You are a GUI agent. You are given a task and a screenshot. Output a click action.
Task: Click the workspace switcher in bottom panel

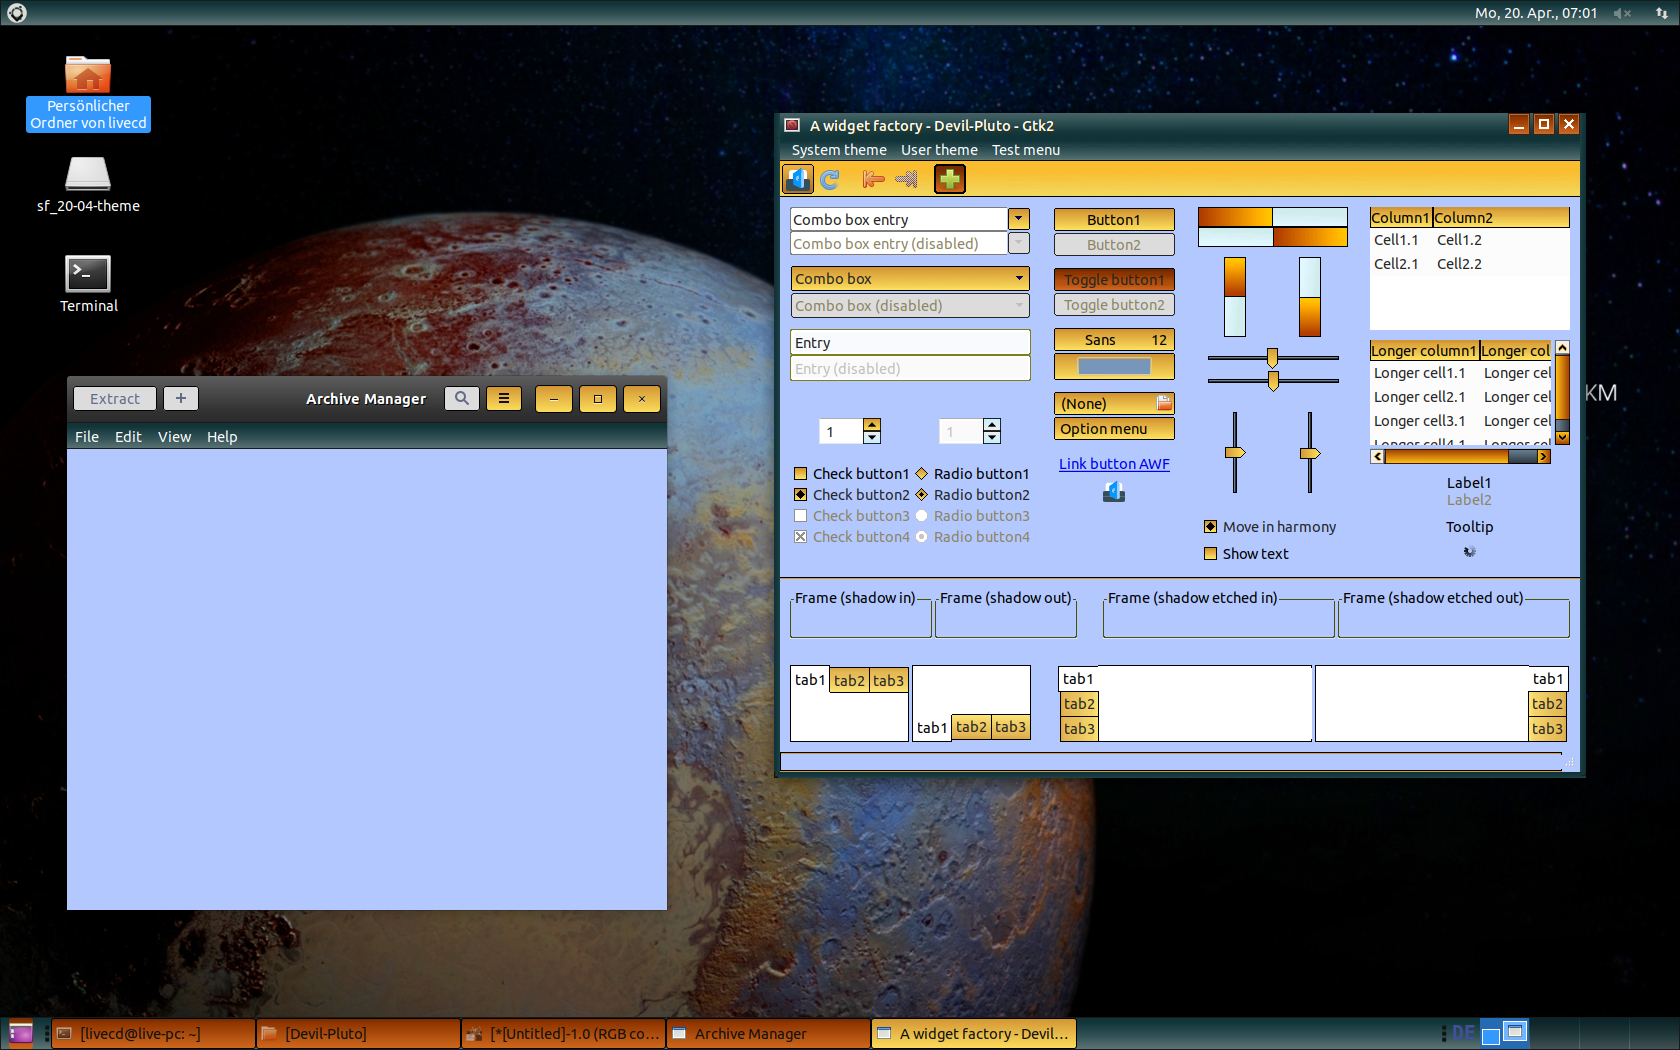(x=1504, y=1033)
